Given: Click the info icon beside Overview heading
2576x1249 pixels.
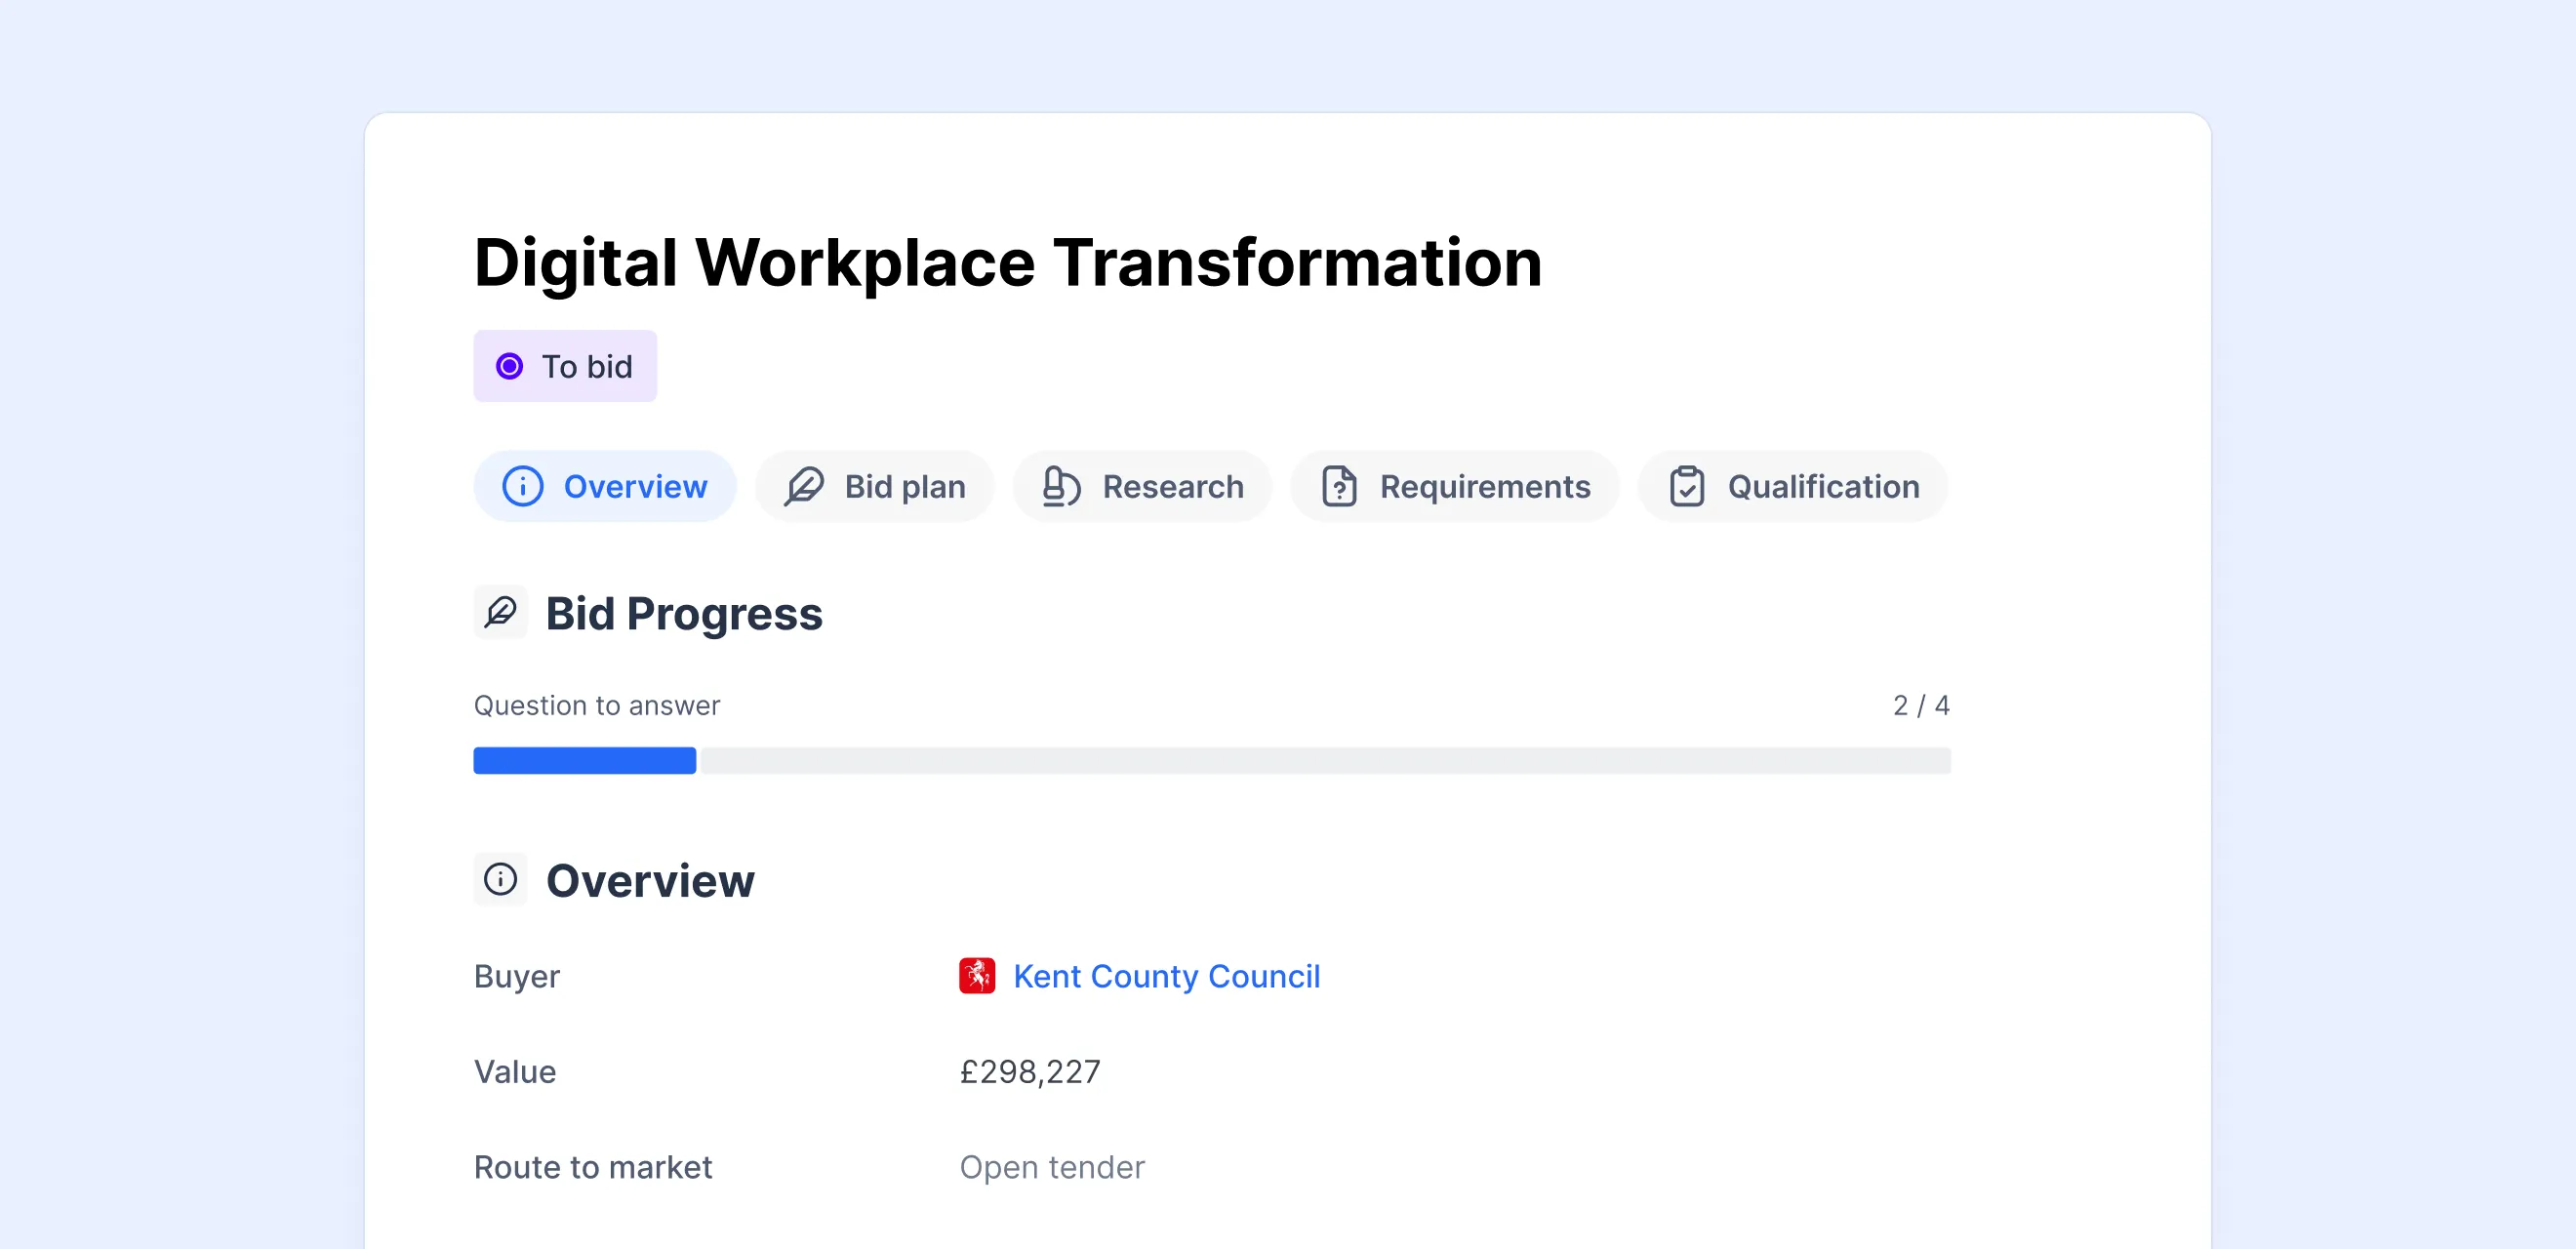Looking at the screenshot, I should 500,879.
